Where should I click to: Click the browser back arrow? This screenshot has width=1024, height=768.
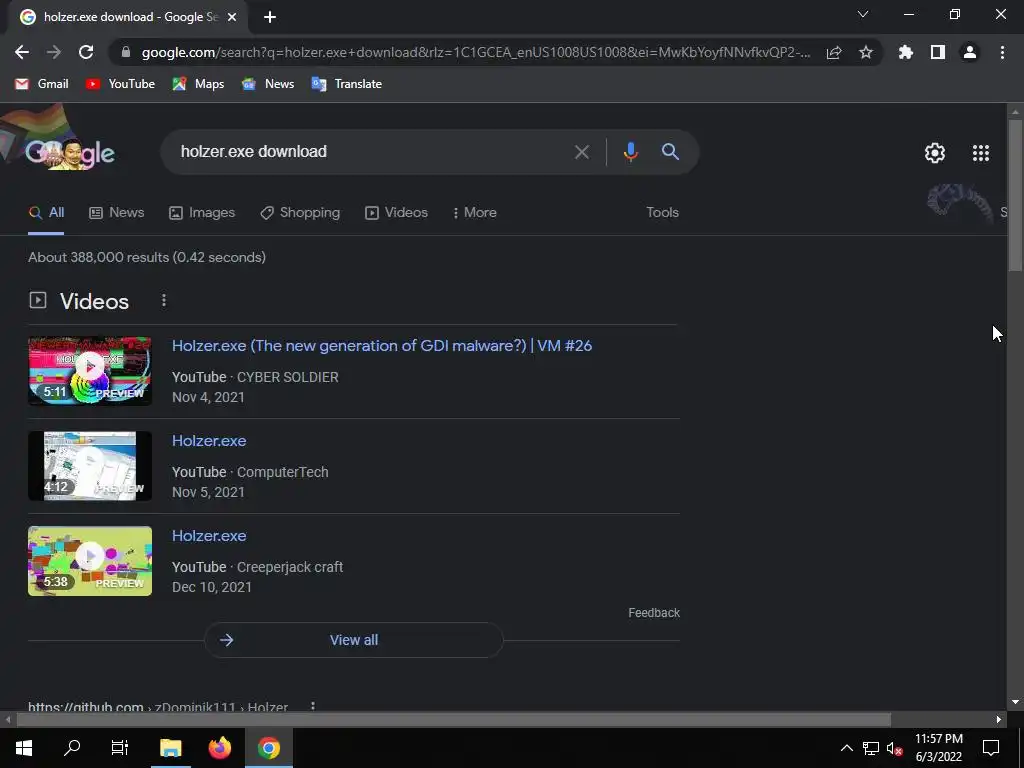(22, 52)
